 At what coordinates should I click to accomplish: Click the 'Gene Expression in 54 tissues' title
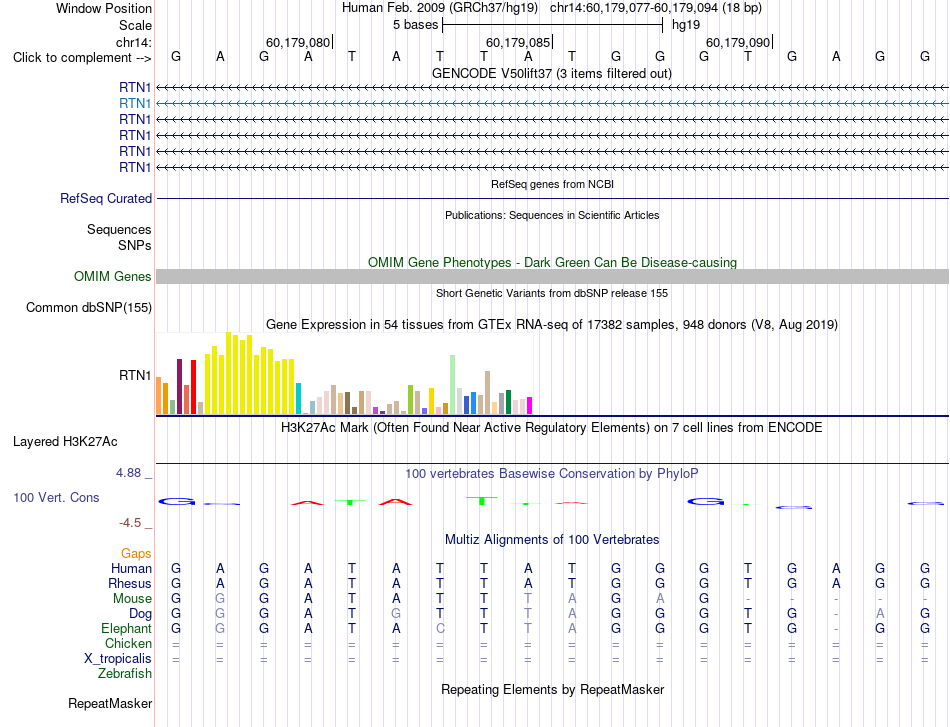552,325
